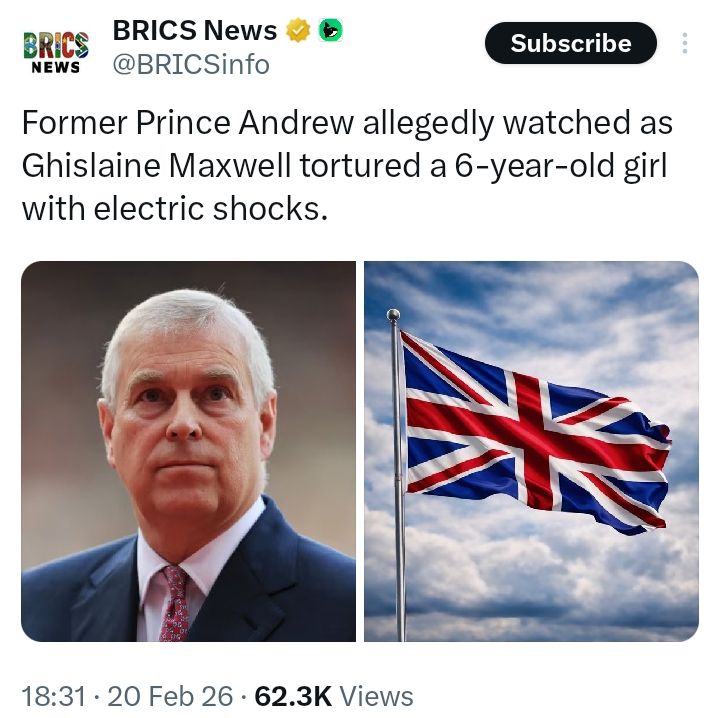Open the three-dot more options menu
This screenshot has width=720, height=718.
(x=685, y=44)
